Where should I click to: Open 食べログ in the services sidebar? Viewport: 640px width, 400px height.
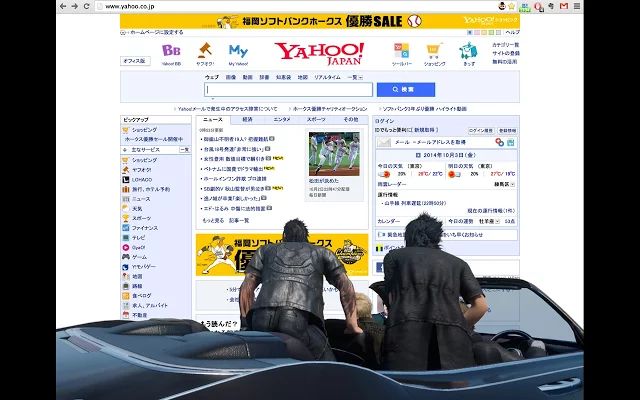click(142, 296)
